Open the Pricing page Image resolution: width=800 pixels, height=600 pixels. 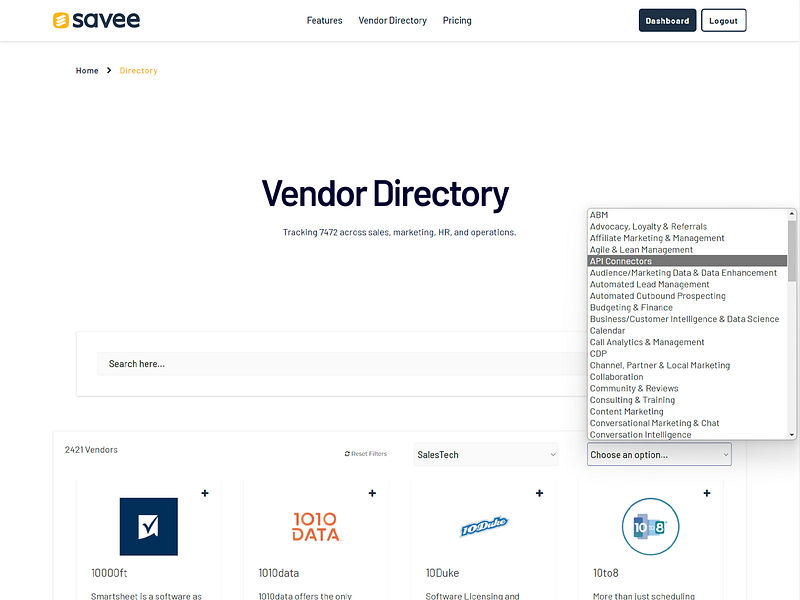point(457,20)
